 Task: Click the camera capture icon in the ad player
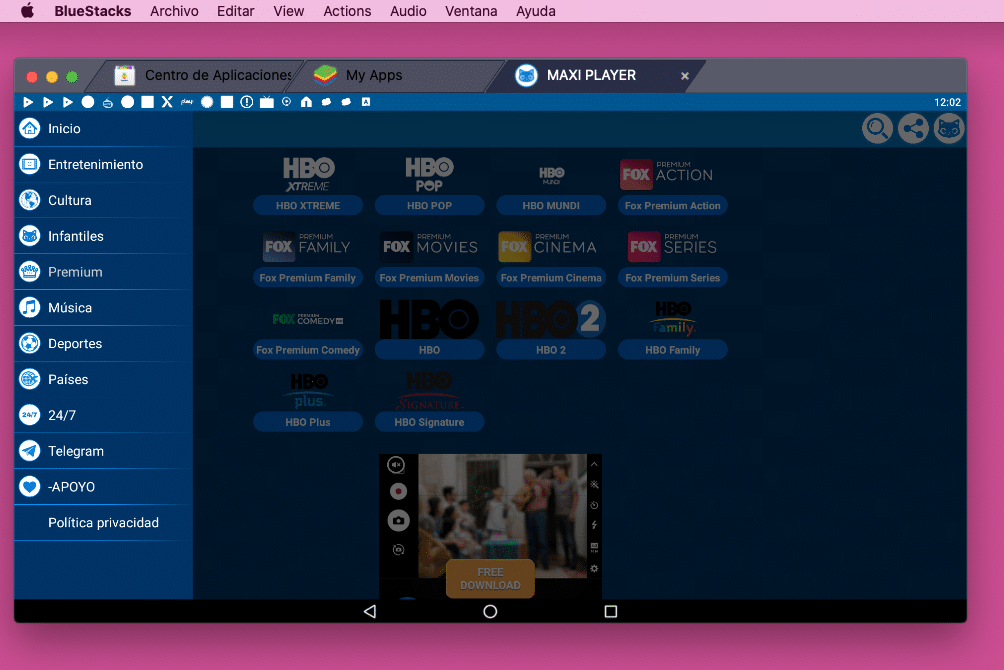(x=398, y=520)
